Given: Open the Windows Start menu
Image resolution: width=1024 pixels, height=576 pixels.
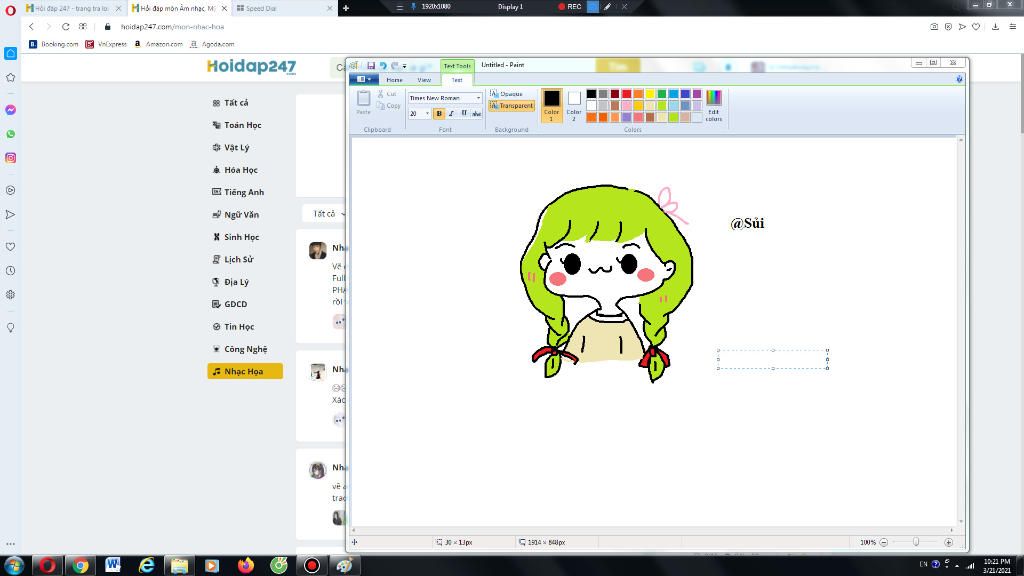Looking at the screenshot, I should pos(14,566).
